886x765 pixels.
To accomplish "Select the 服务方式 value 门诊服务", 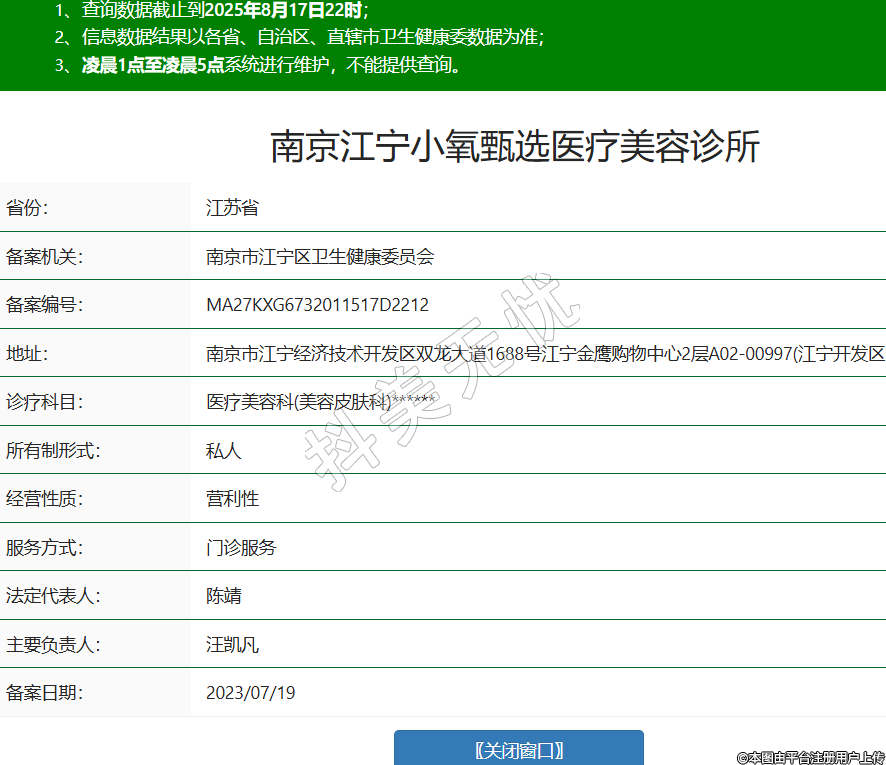I will click(241, 547).
